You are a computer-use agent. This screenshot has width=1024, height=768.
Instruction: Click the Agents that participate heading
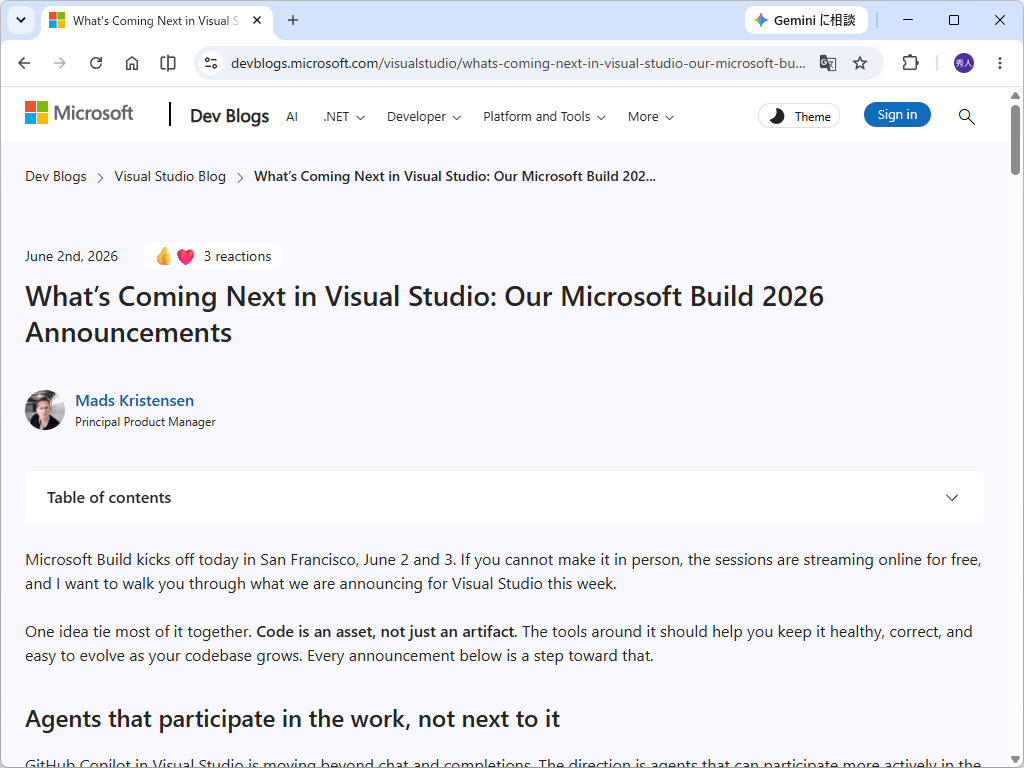[293, 719]
